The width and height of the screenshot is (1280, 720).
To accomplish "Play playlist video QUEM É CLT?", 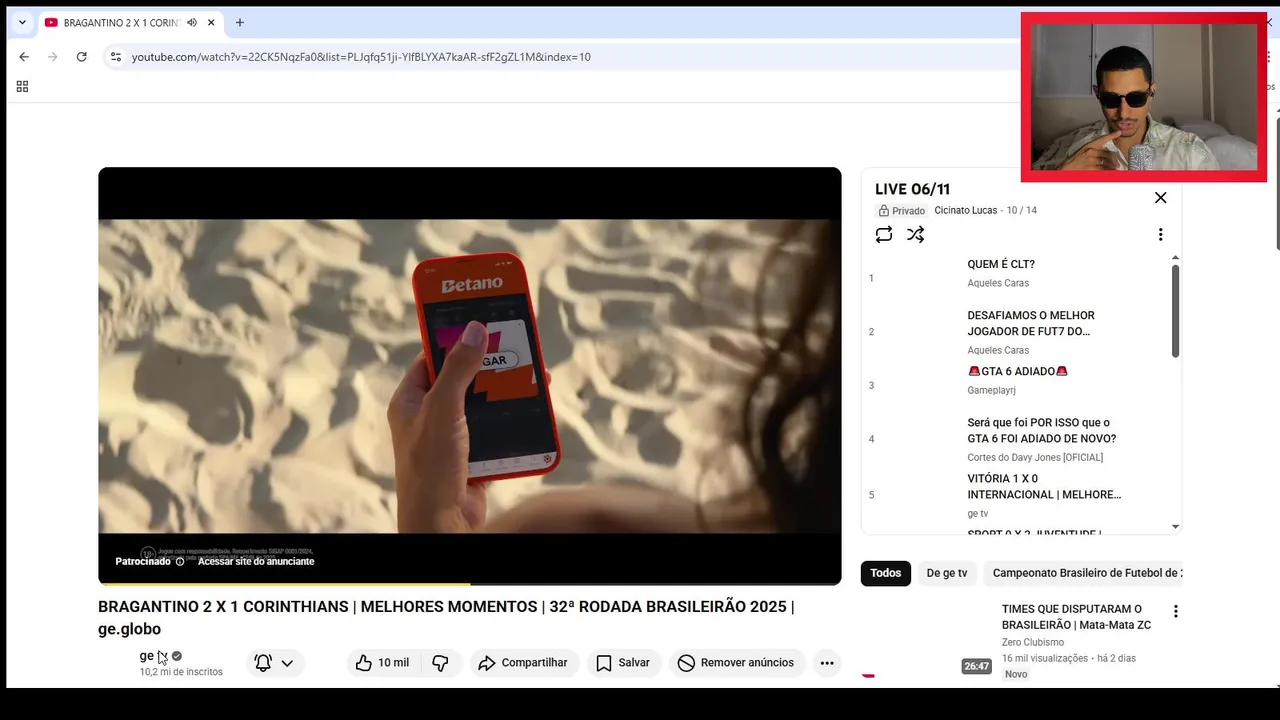I will pos(1000,264).
